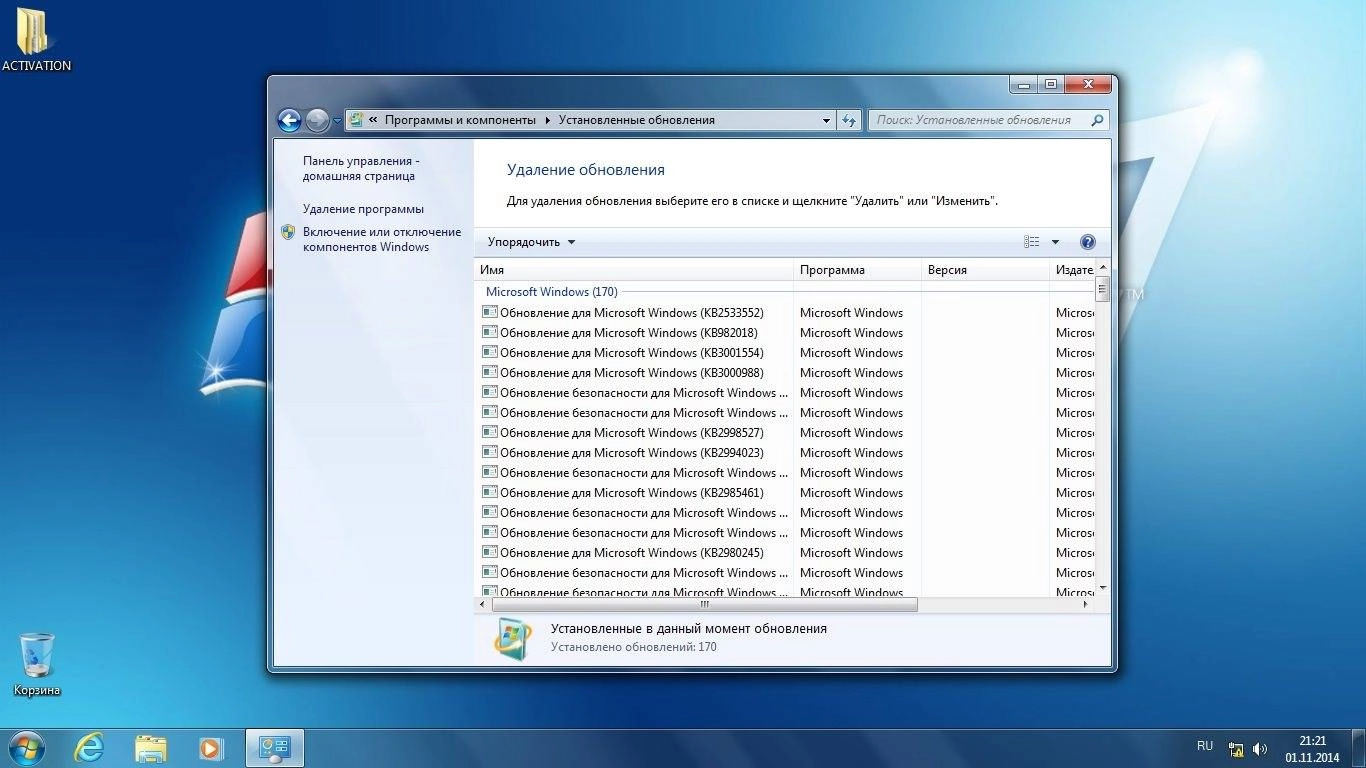Click the Установленные обновления breadcrumb
This screenshot has height=768, width=1366.
pos(637,120)
